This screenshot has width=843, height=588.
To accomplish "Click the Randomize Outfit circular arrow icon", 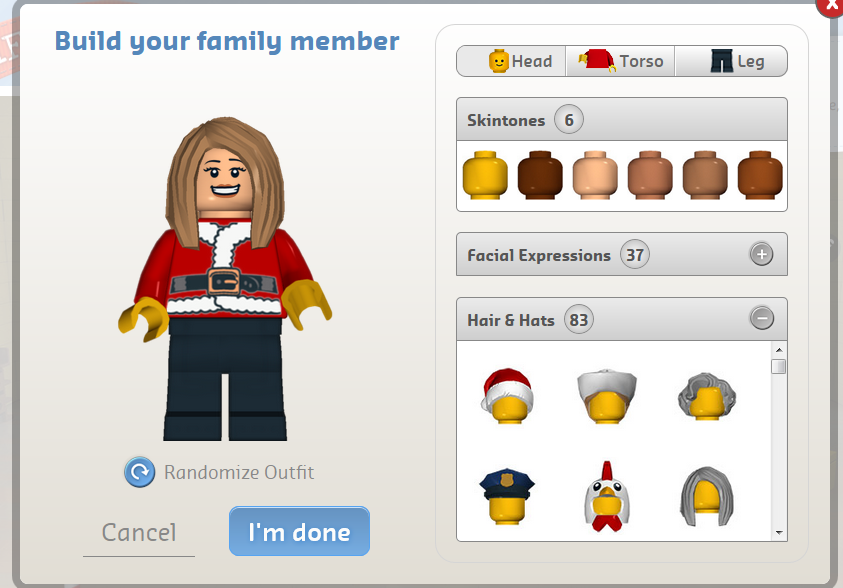I will (140, 472).
